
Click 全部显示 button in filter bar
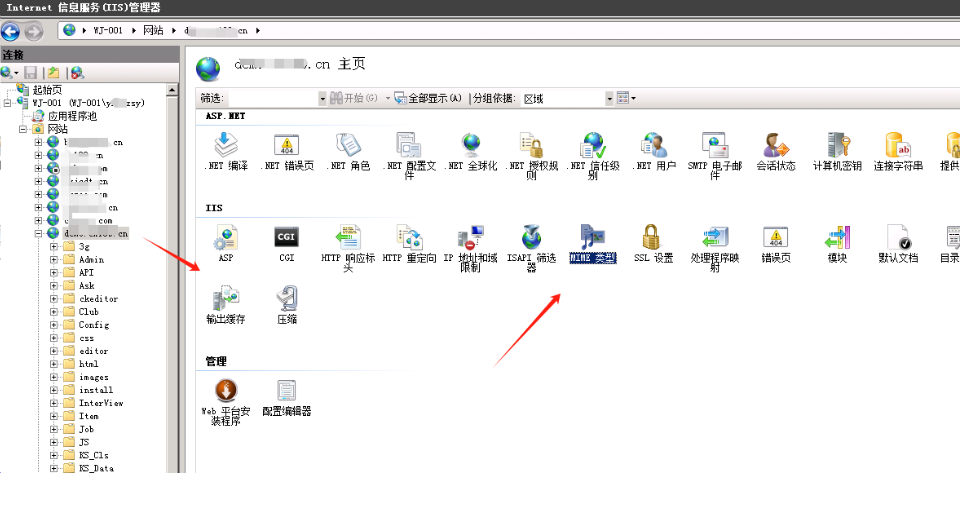[428, 98]
